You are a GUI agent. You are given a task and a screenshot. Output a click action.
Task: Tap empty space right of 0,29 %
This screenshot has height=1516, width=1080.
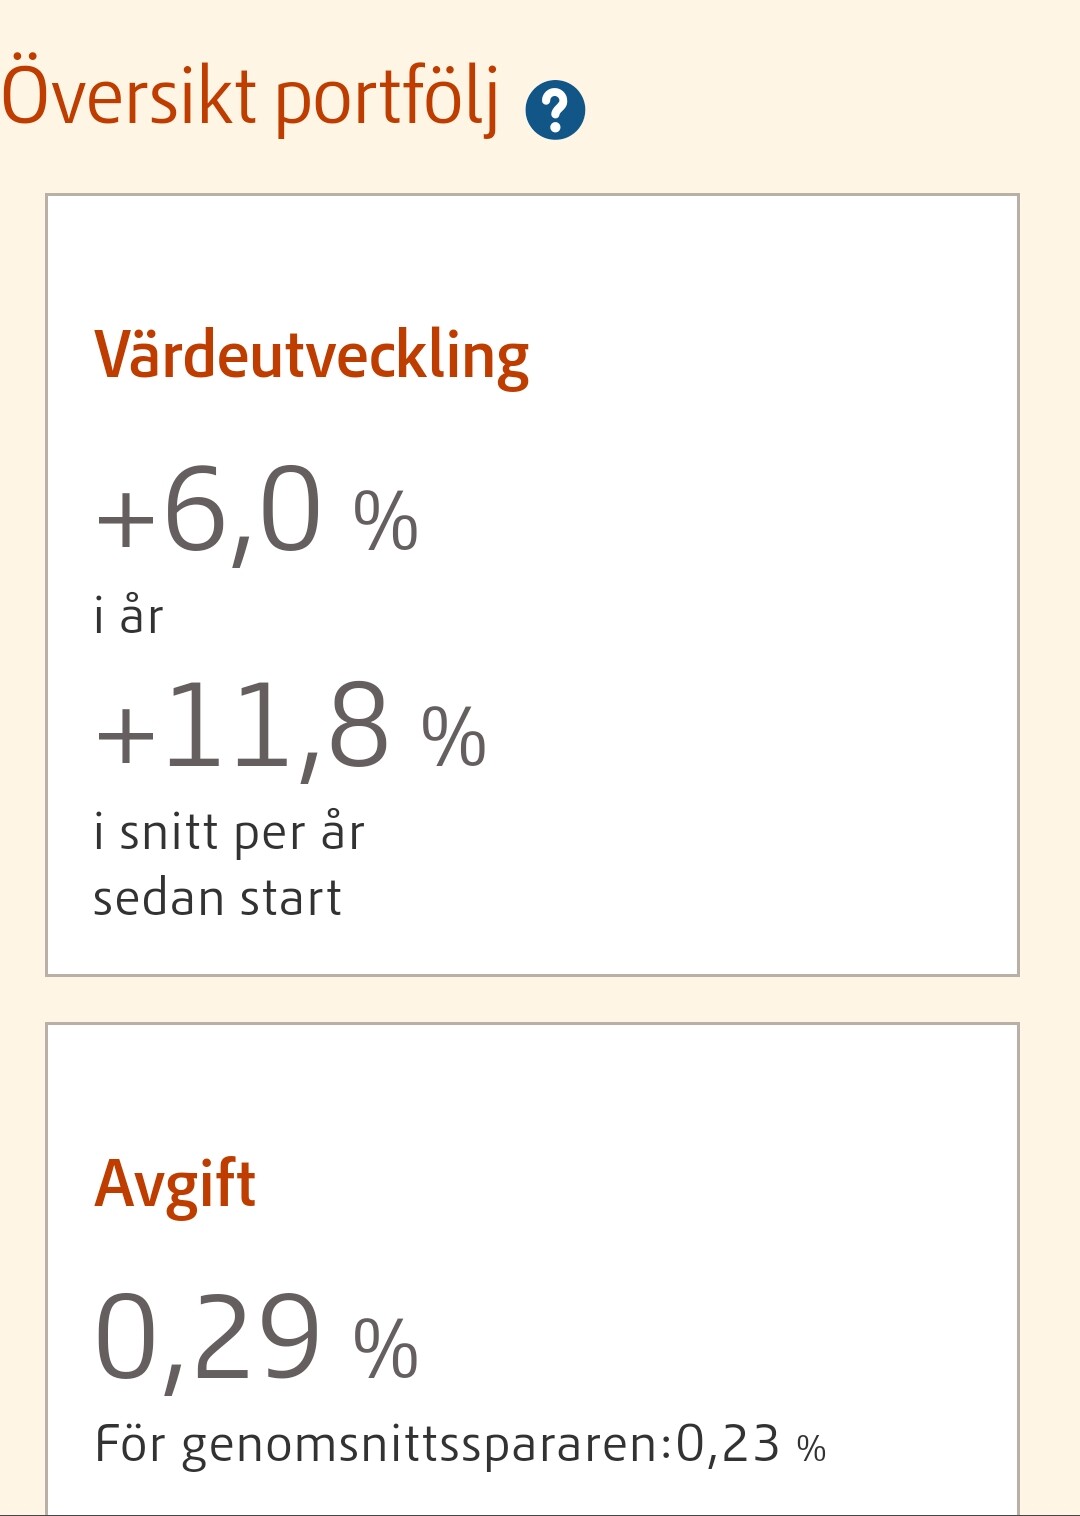coord(700,1340)
